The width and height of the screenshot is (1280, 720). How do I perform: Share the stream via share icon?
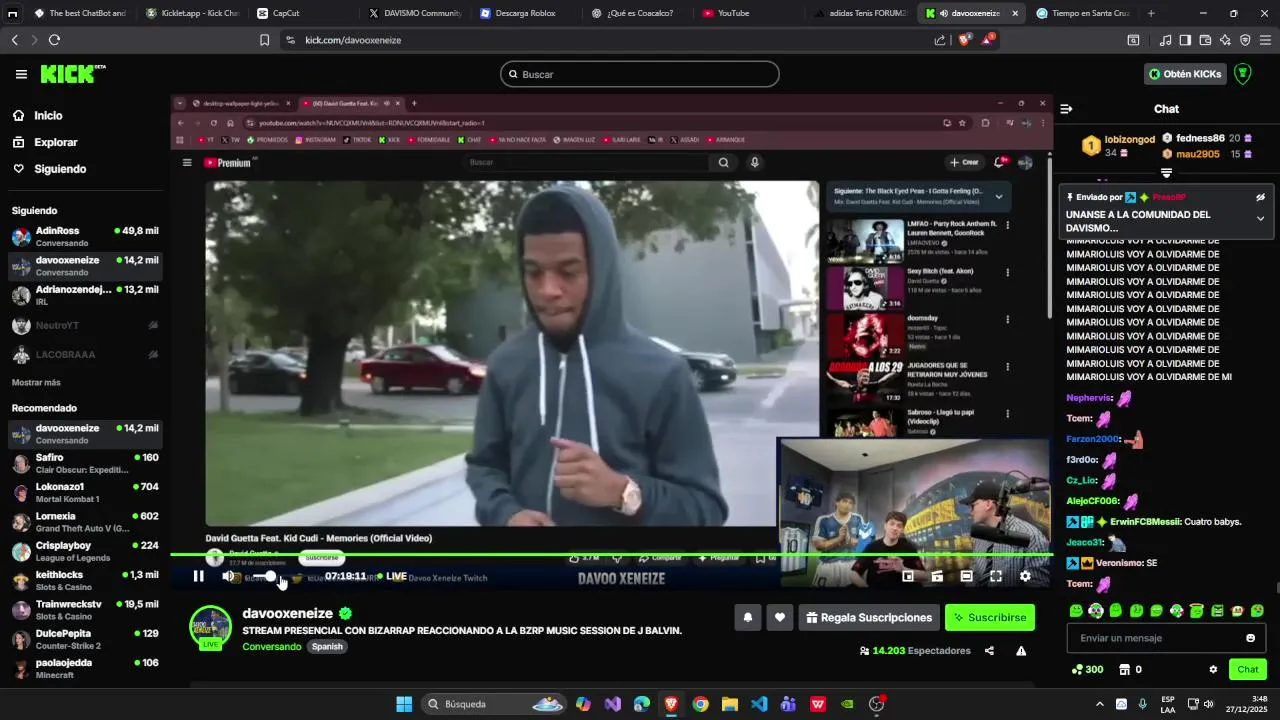click(x=989, y=651)
